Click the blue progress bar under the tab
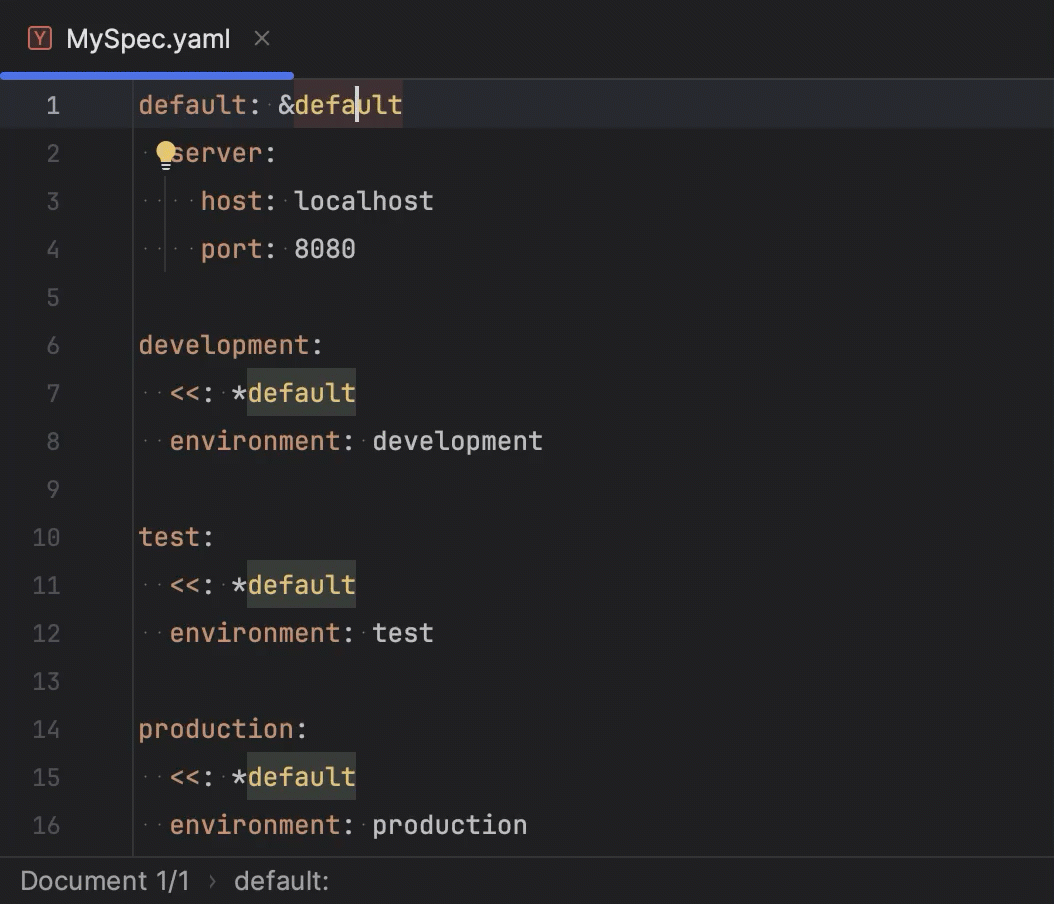1054x904 pixels. (147, 73)
